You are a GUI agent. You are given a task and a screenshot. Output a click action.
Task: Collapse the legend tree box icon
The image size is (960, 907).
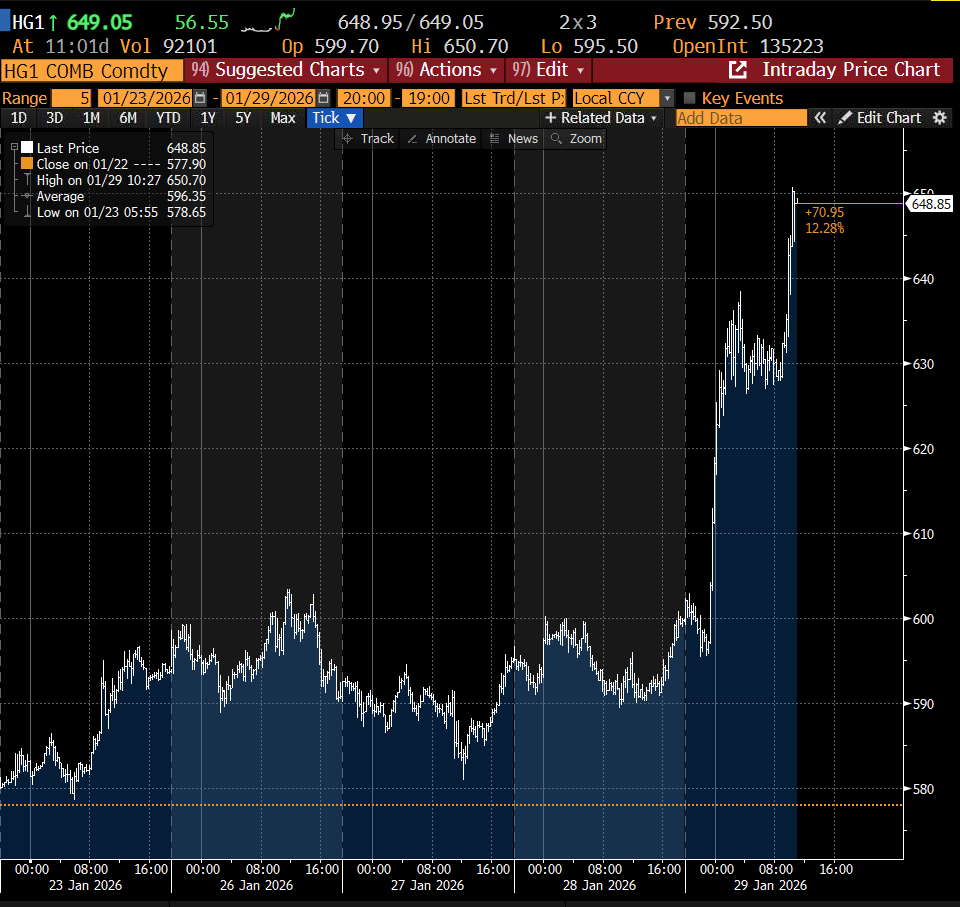[x=14, y=148]
